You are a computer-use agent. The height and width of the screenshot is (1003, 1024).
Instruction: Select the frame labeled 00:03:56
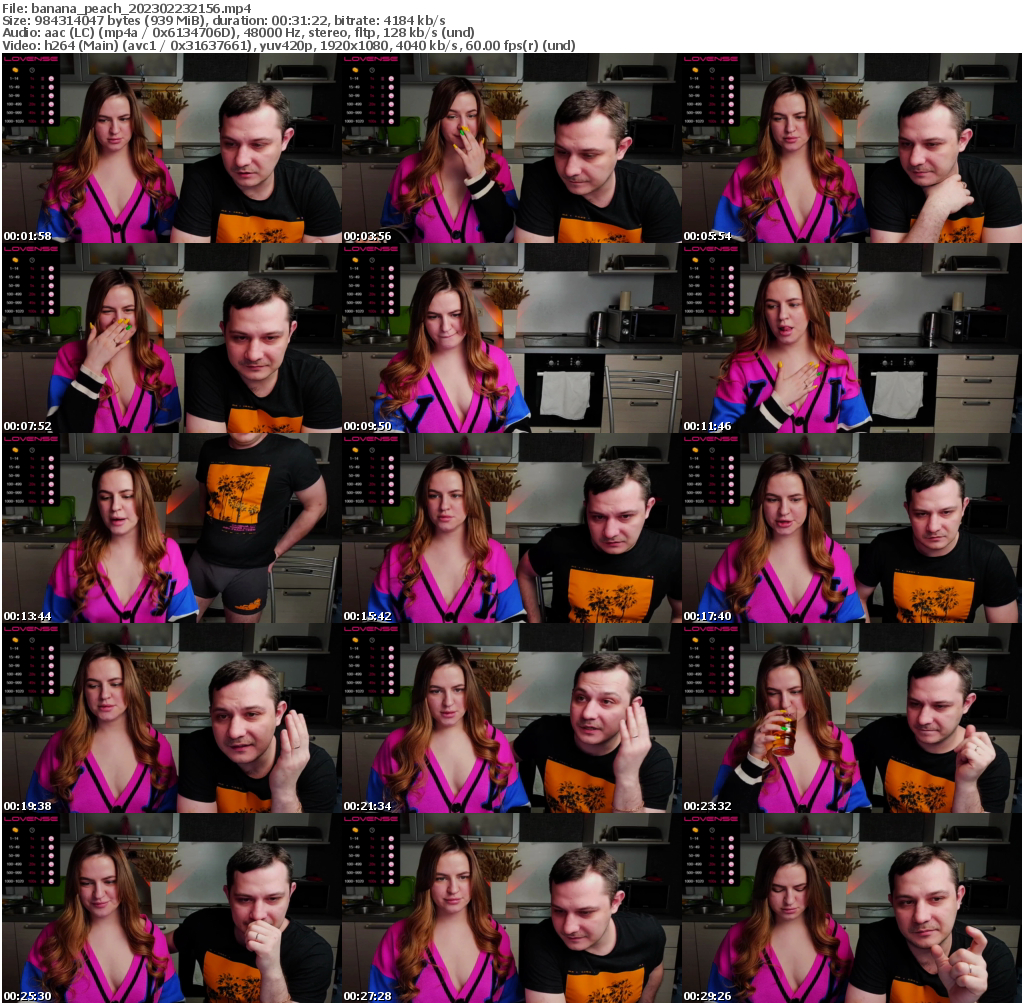tap(511, 148)
